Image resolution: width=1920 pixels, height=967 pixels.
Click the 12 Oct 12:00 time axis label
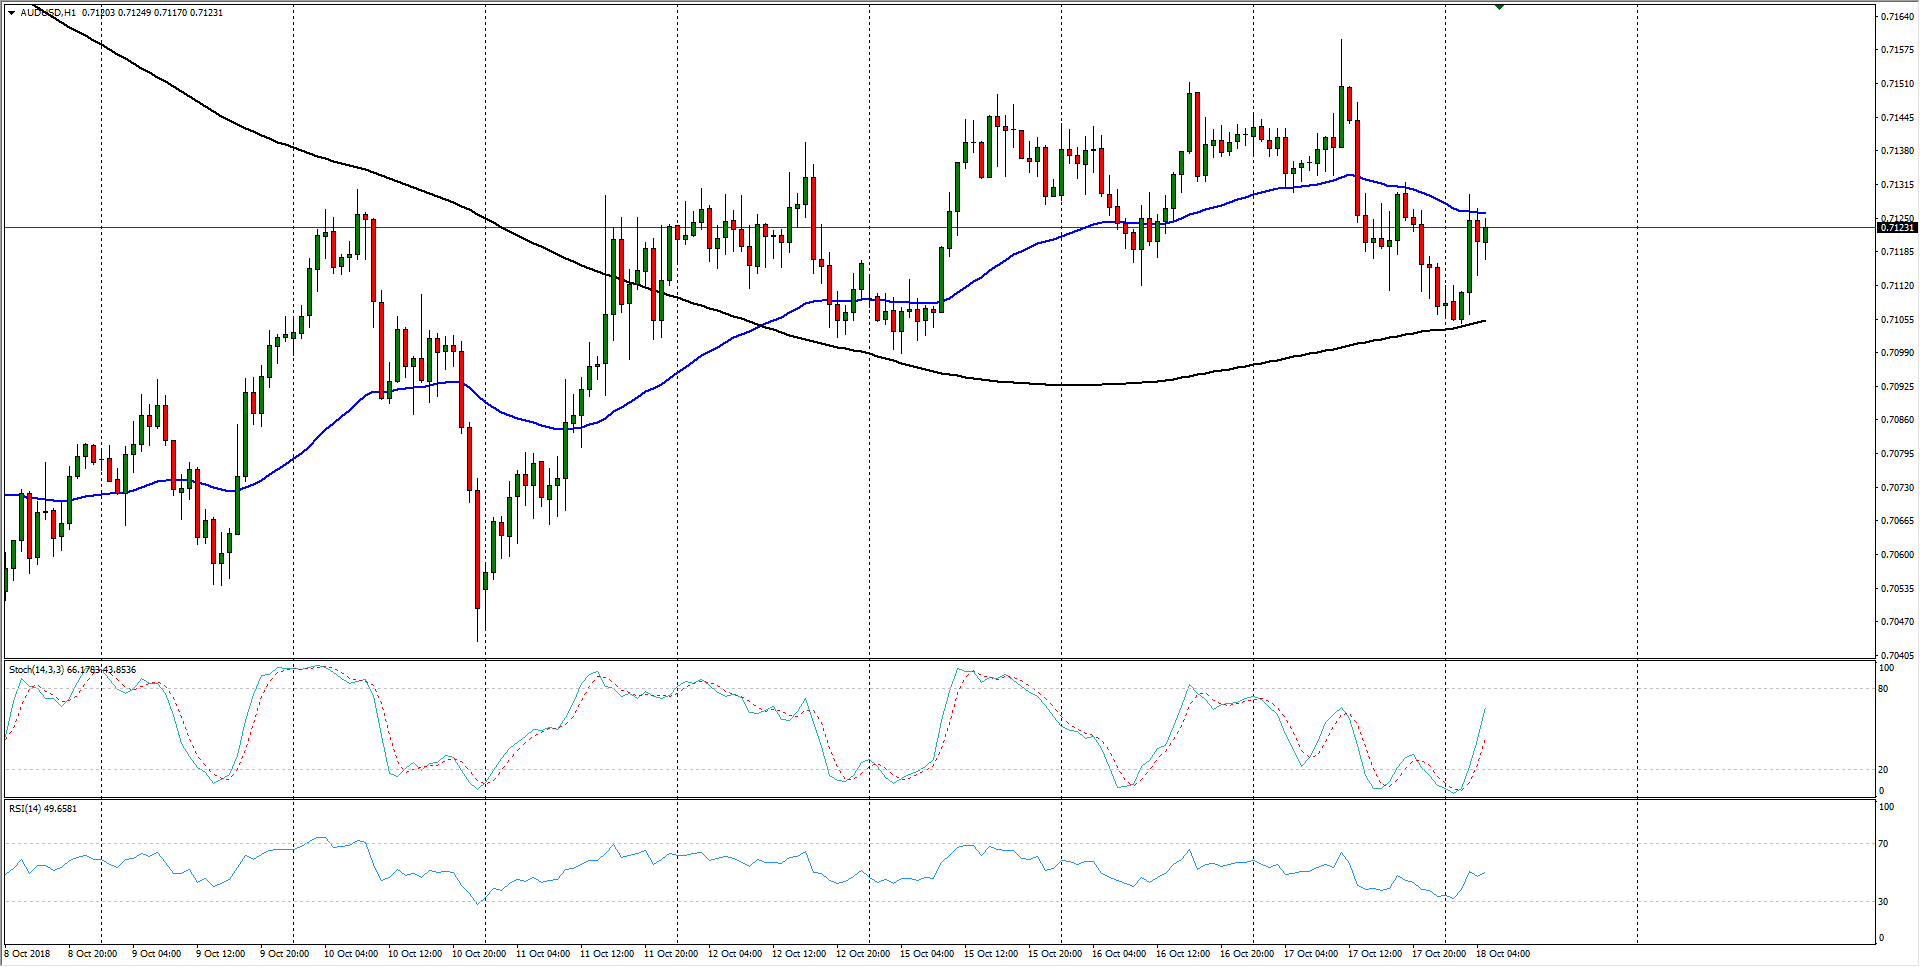tap(799, 954)
